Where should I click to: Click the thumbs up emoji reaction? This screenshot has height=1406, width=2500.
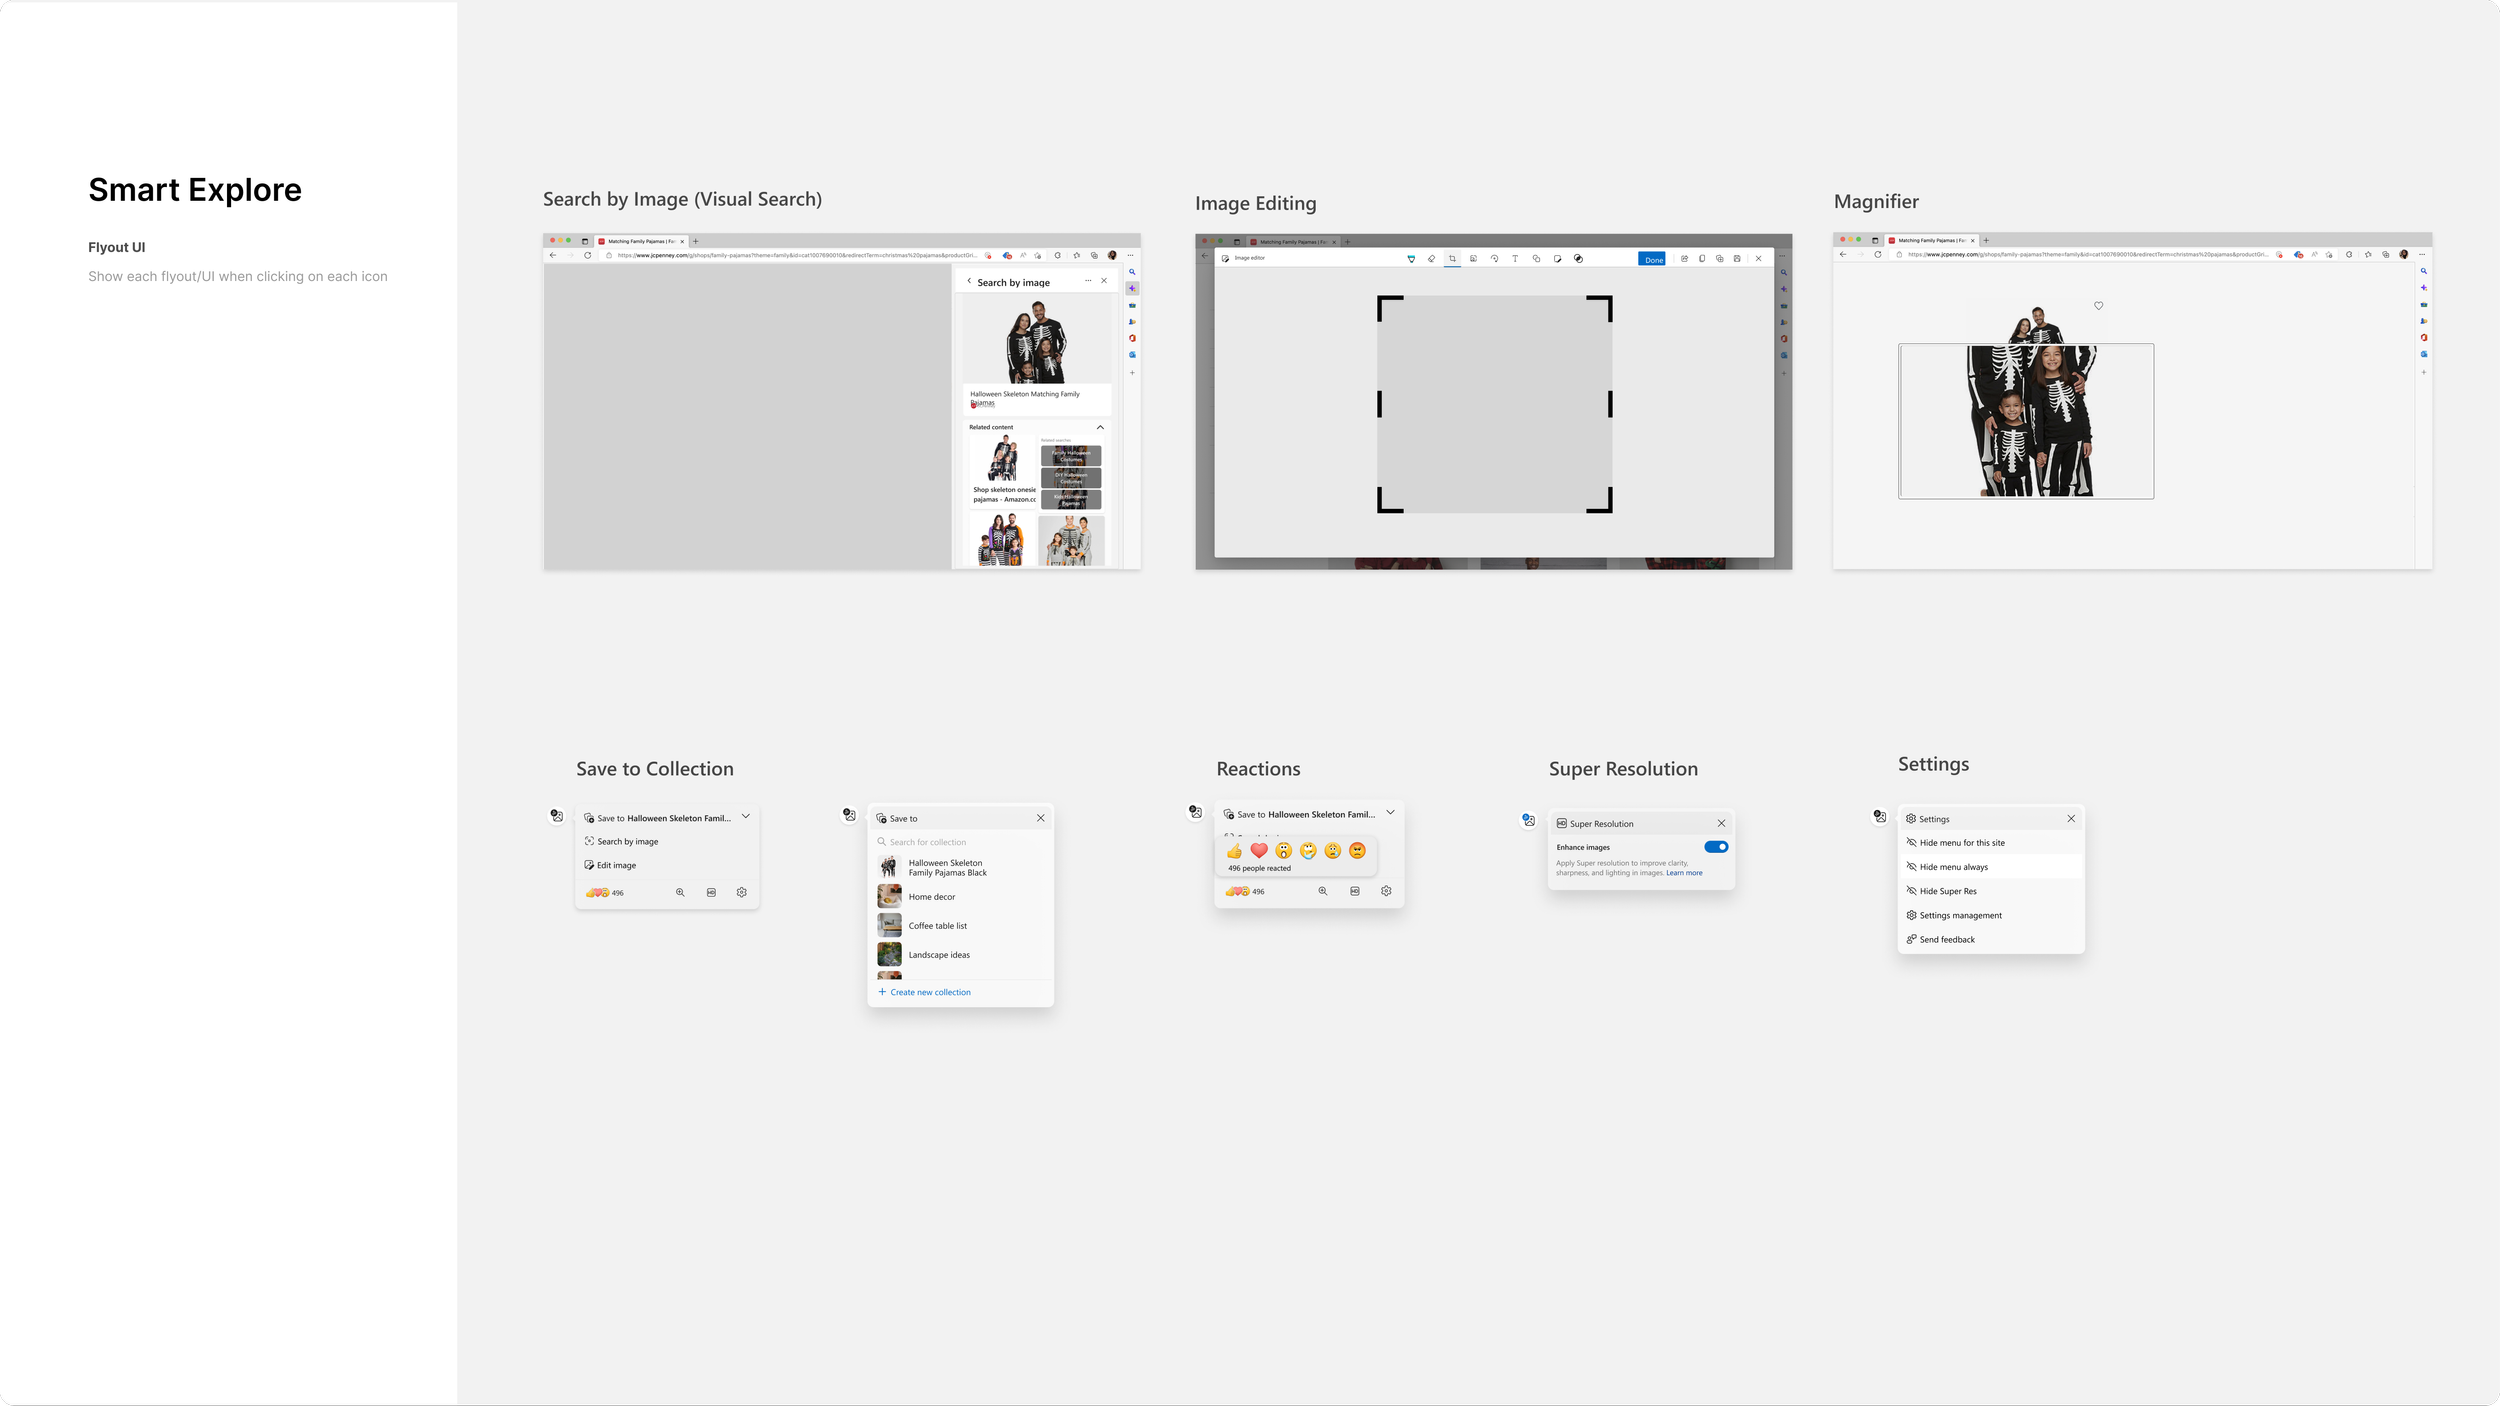click(1234, 851)
